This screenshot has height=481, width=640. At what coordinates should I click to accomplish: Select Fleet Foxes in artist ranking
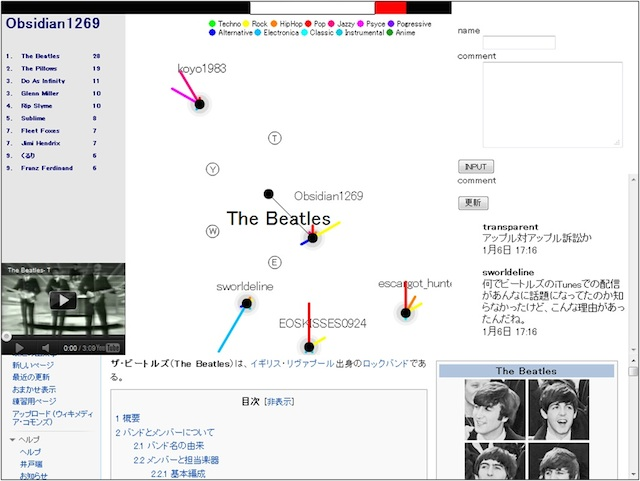tap(40, 131)
